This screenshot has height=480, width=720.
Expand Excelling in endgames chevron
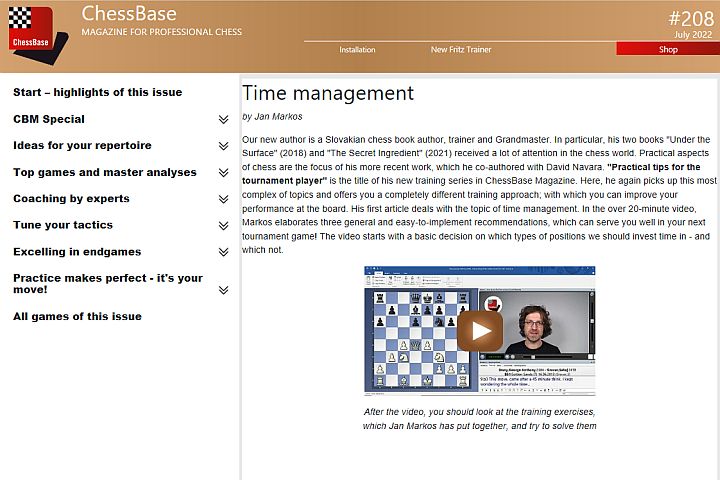[224, 252]
